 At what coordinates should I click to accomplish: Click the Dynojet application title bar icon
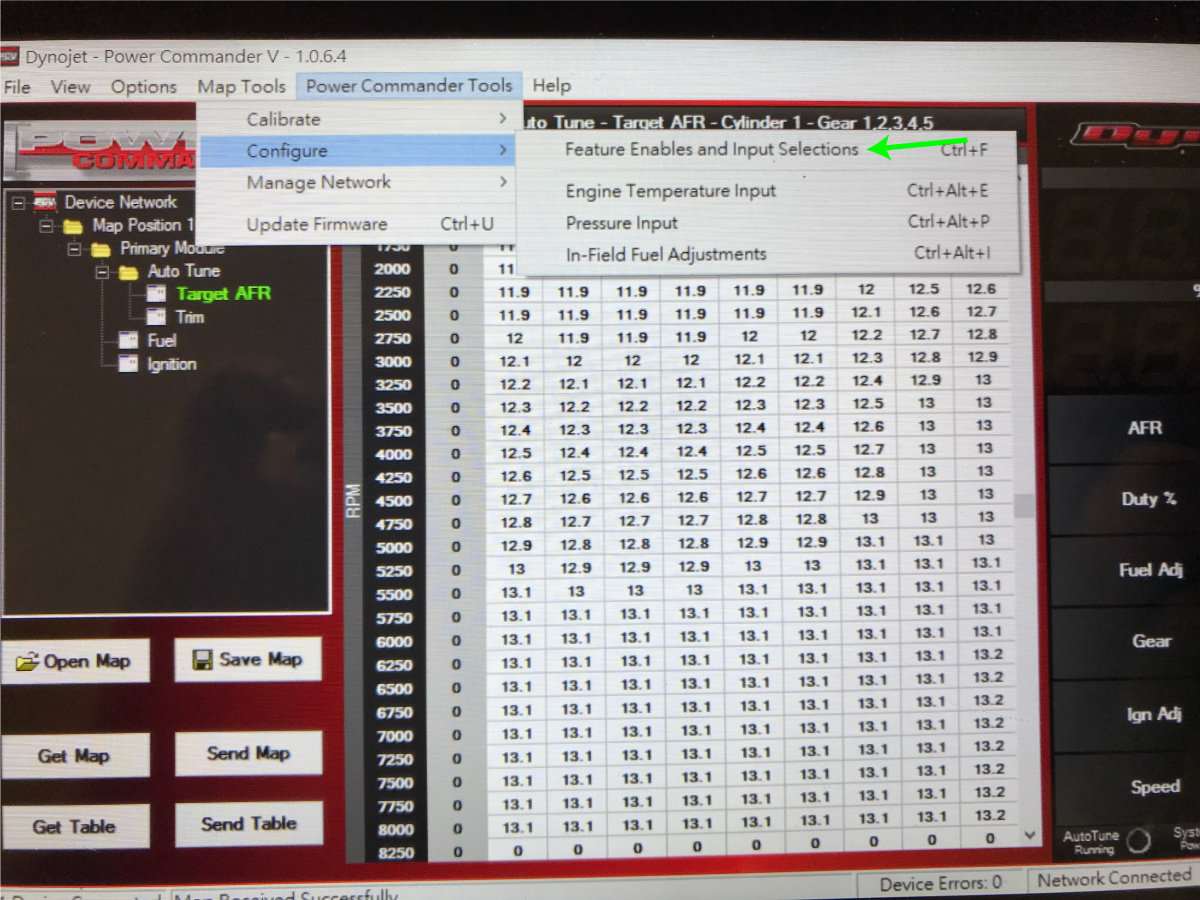pyautogui.click(x=8, y=57)
